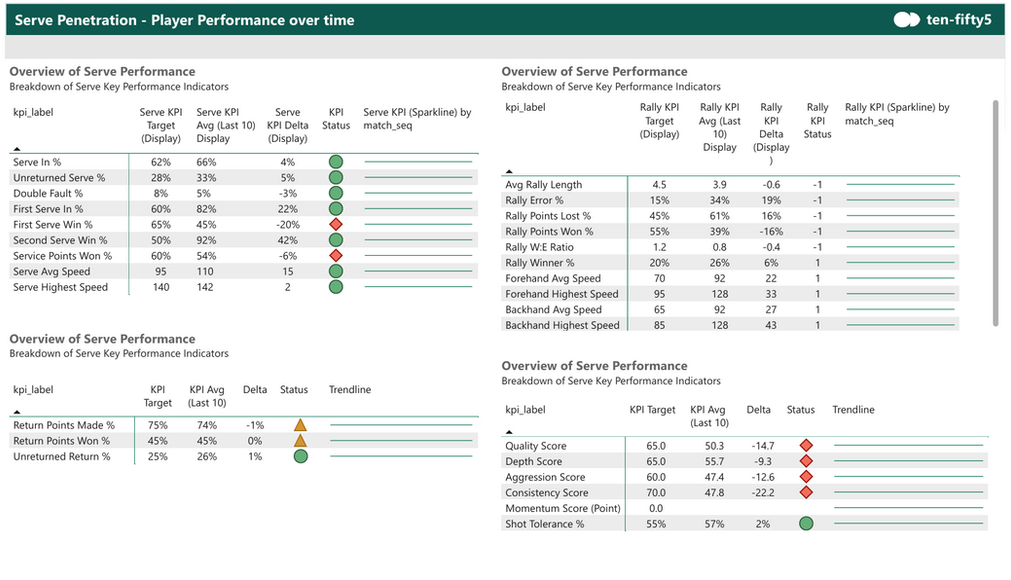The width and height of the screenshot is (1011, 580).
Task: Select the red status diamond for Quality Score
Action: 807,446
